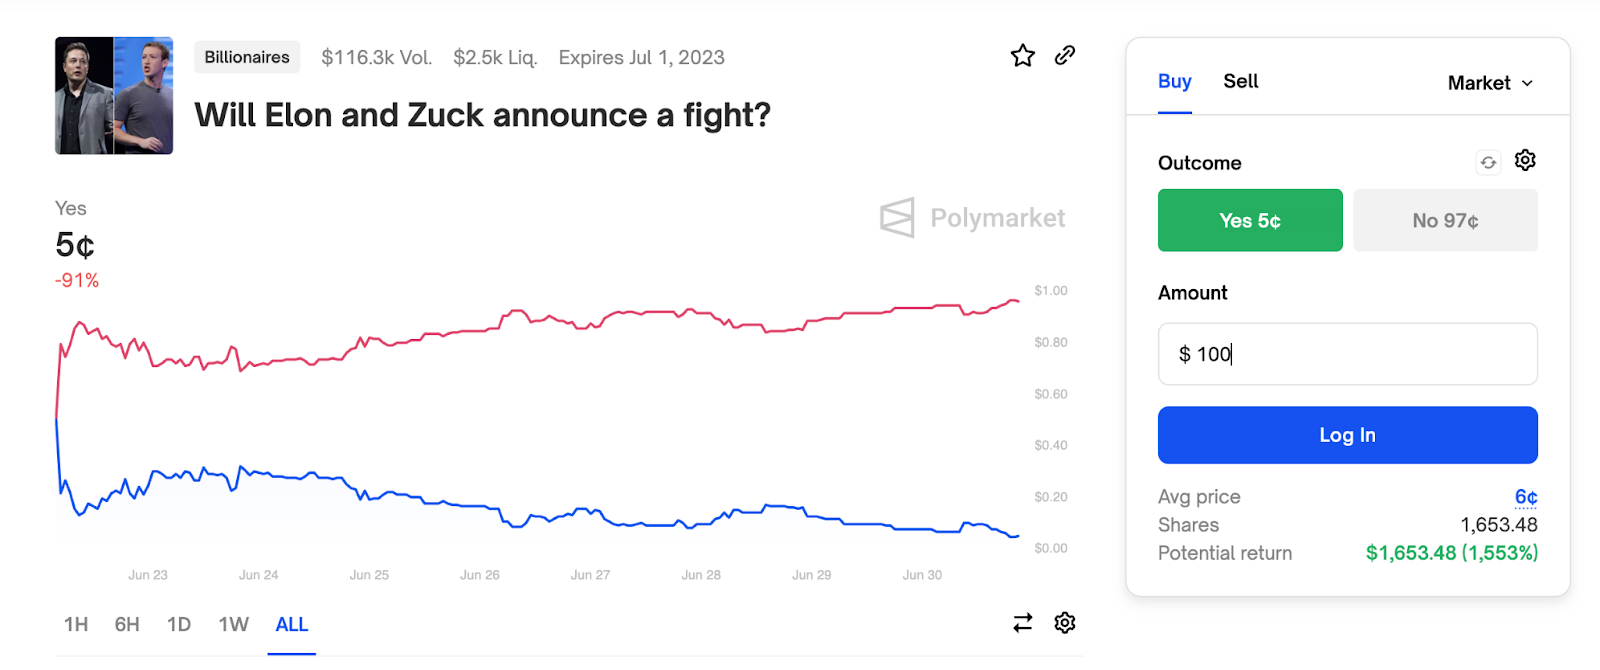Open trade settings gear in Outcome row
The width and height of the screenshot is (1600, 670).
[1525, 160]
